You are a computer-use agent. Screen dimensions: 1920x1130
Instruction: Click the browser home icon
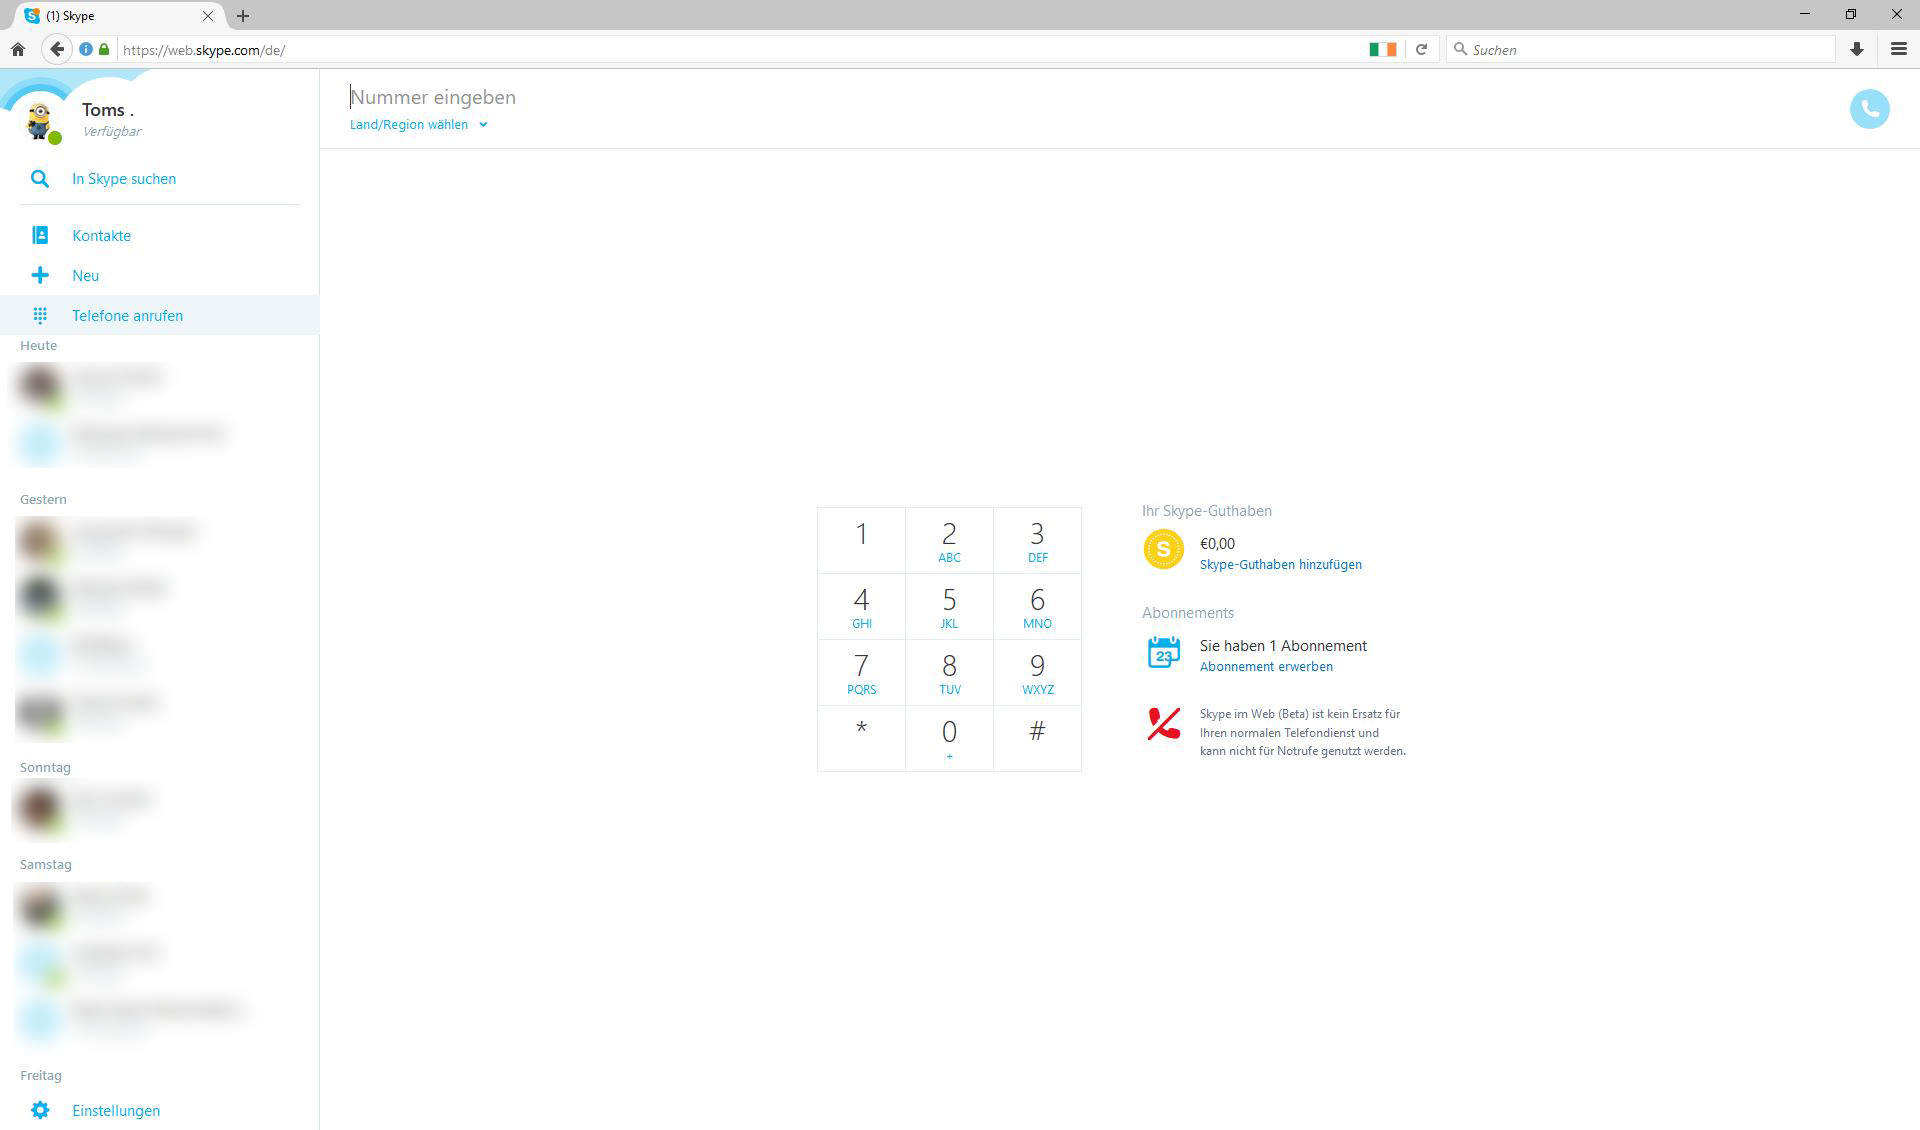(18, 49)
